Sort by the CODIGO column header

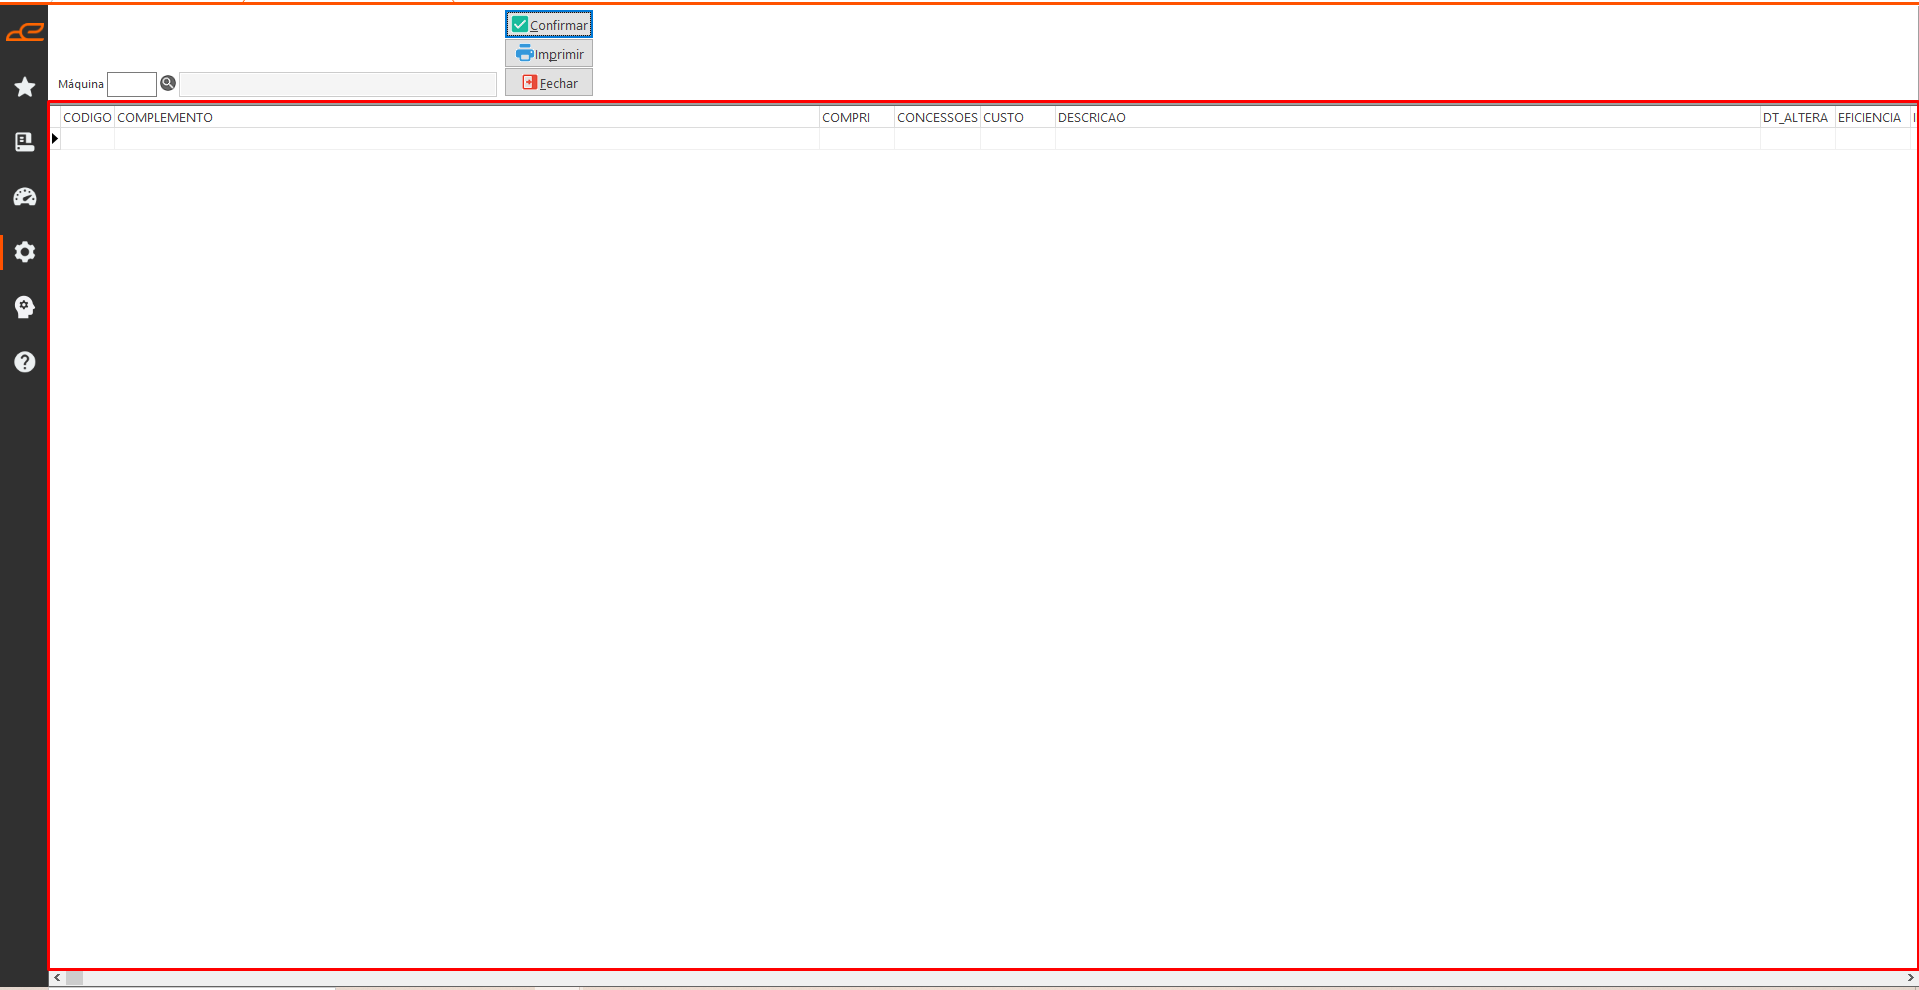tap(87, 118)
